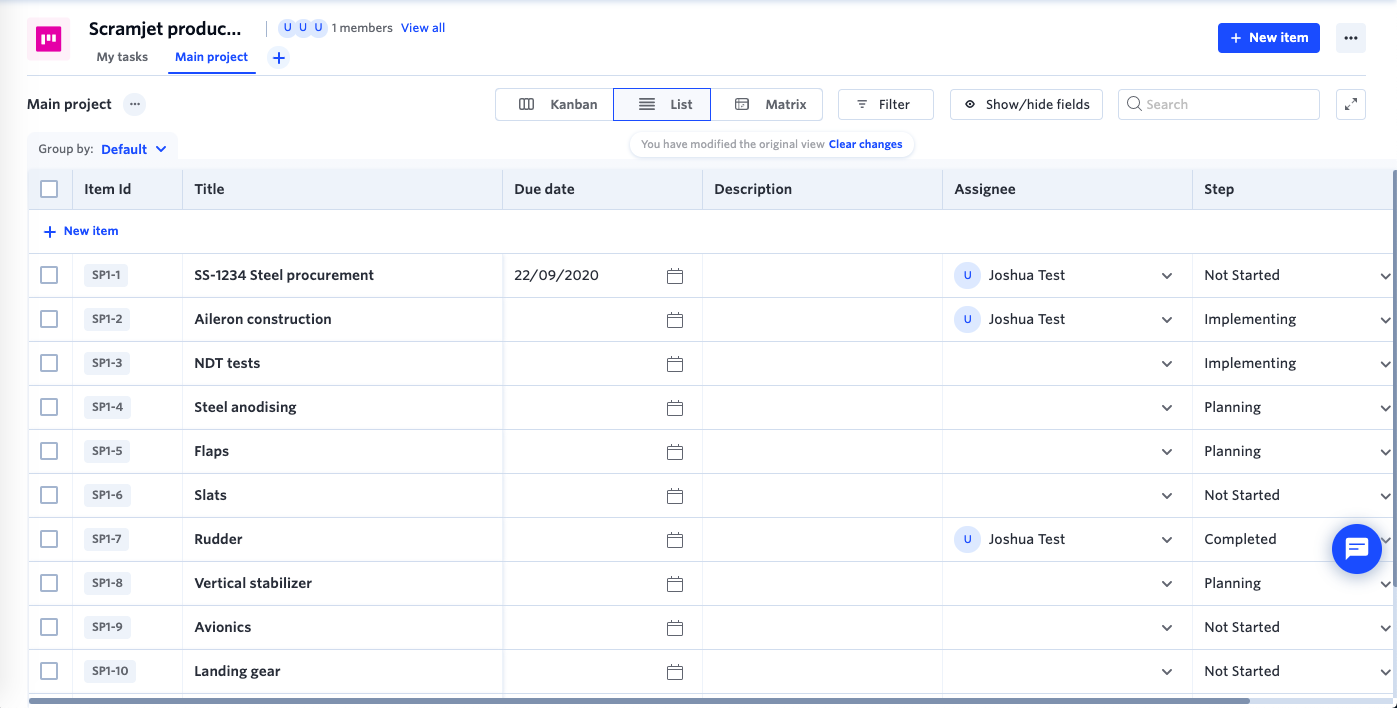1397x708 pixels.
Task: Check the box for SP1-9 row
Action: 49,627
